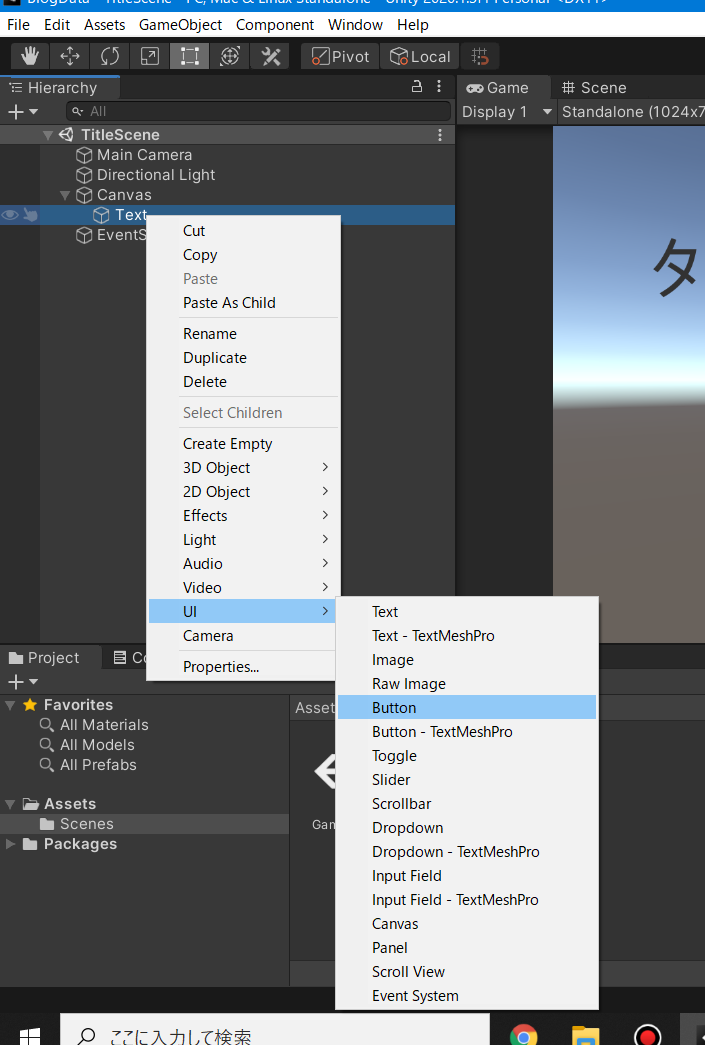Image resolution: width=705 pixels, height=1045 pixels.
Task: Expand the Effects submenu
Action: click(243, 515)
